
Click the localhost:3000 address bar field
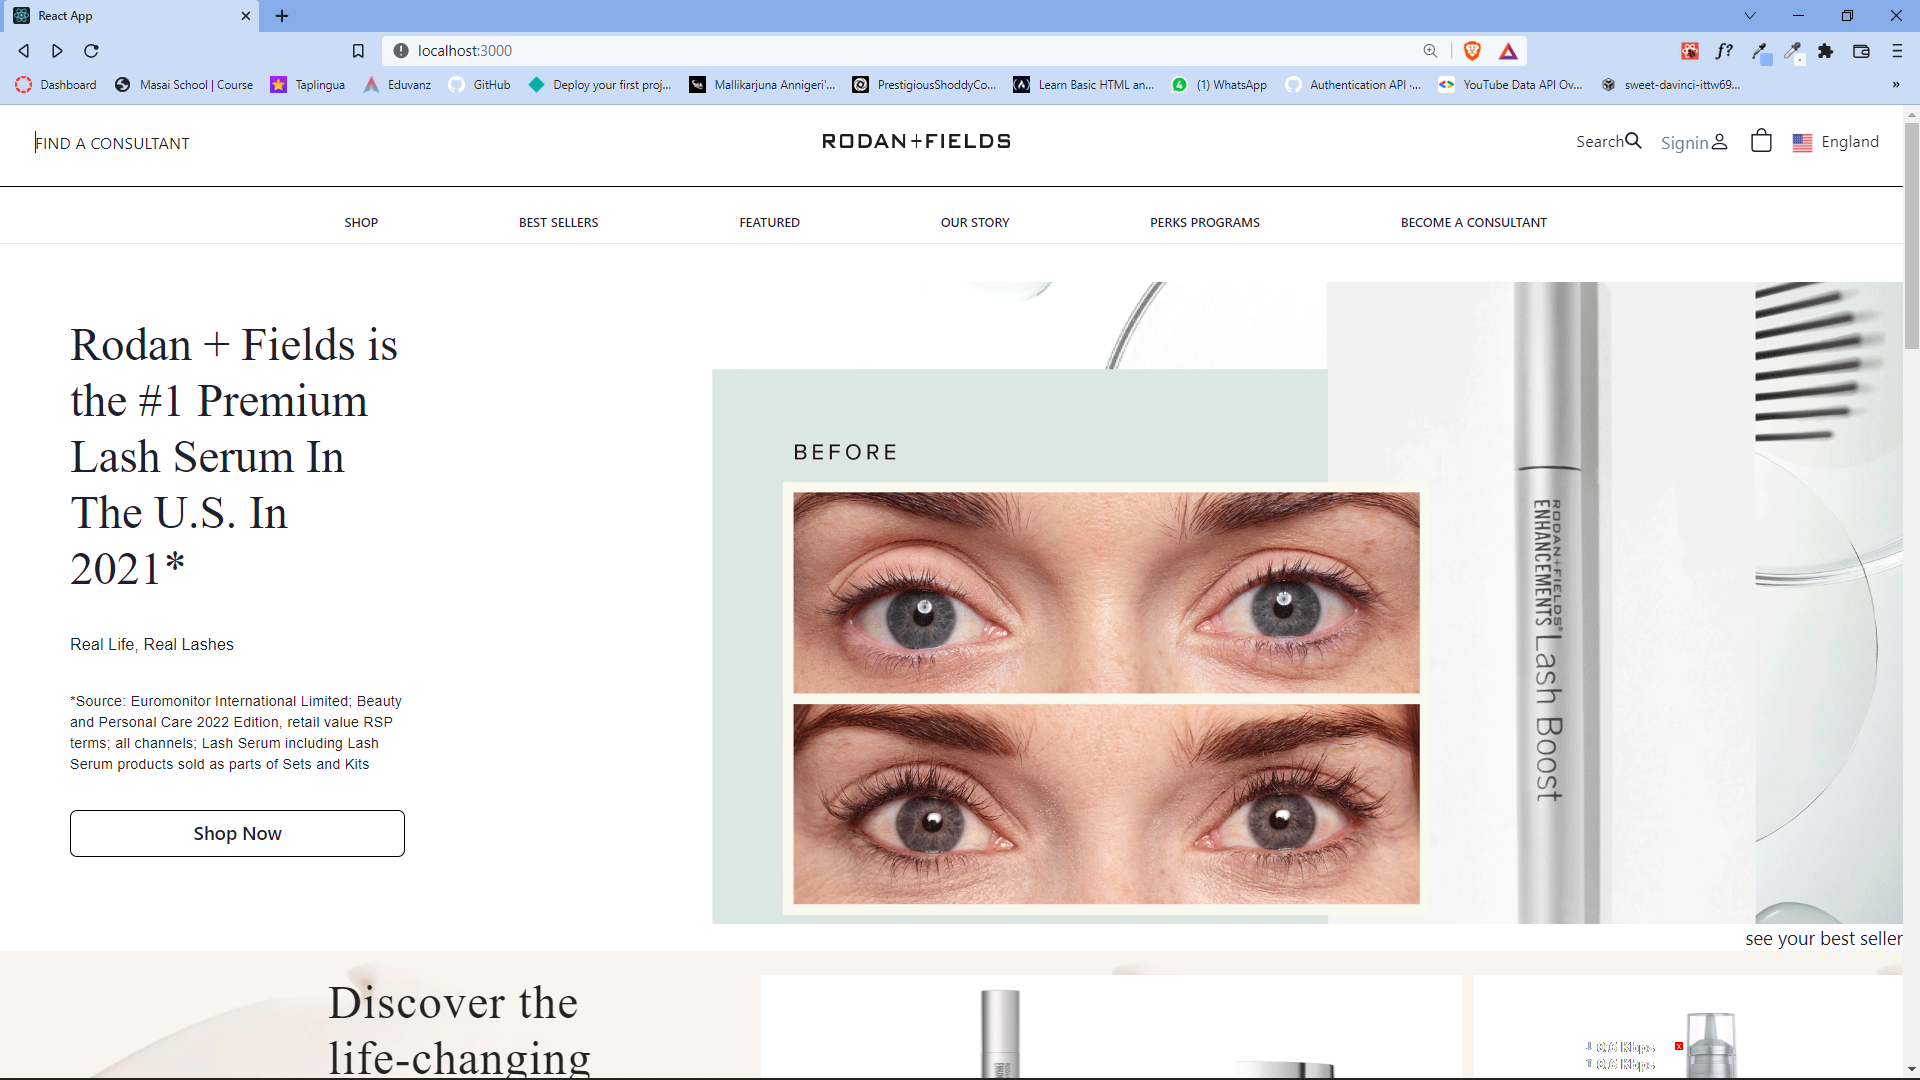pyautogui.click(x=900, y=51)
